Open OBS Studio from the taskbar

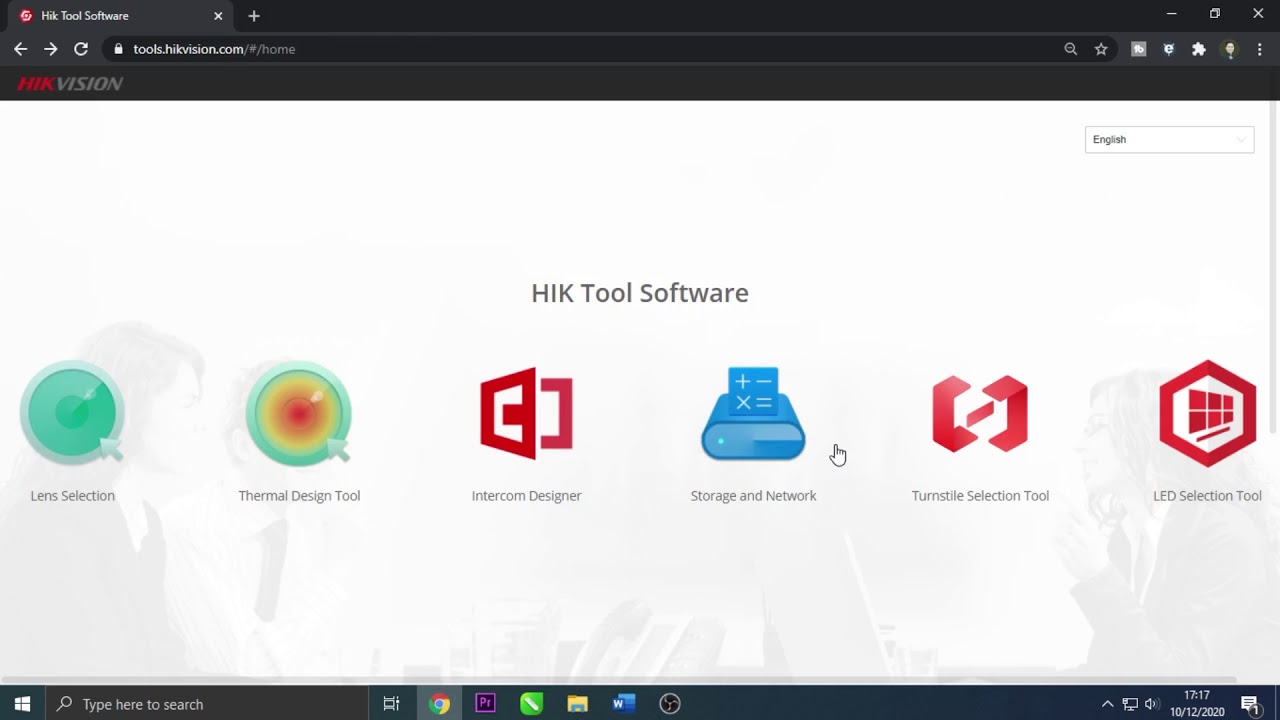(670, 704)
